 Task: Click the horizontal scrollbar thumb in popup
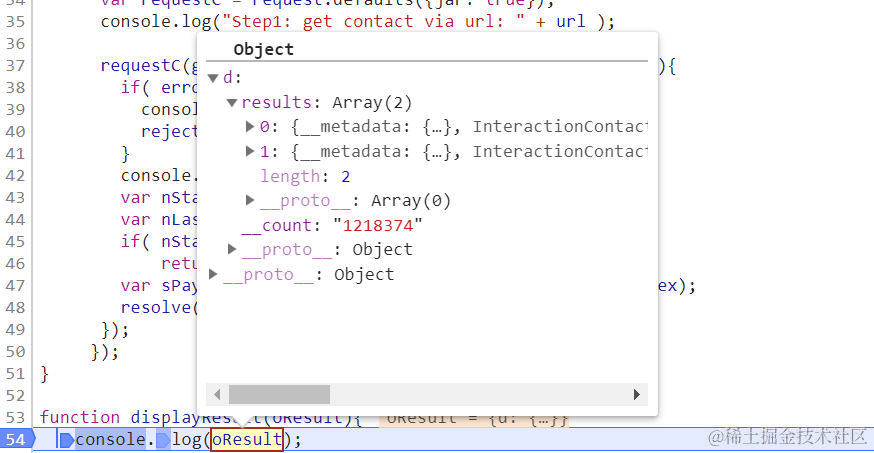tap(279, 394)
